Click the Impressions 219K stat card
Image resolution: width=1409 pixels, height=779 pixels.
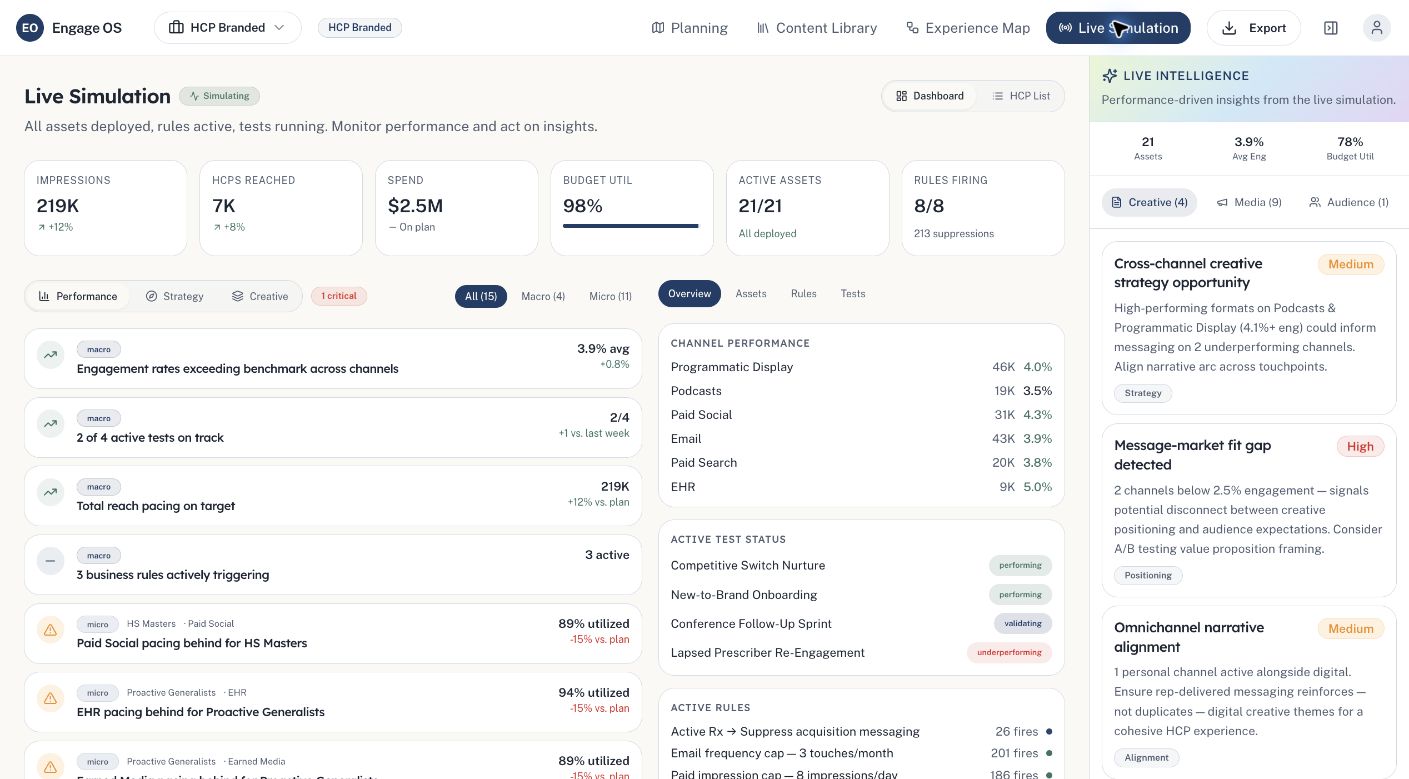[x=105, y=208]
